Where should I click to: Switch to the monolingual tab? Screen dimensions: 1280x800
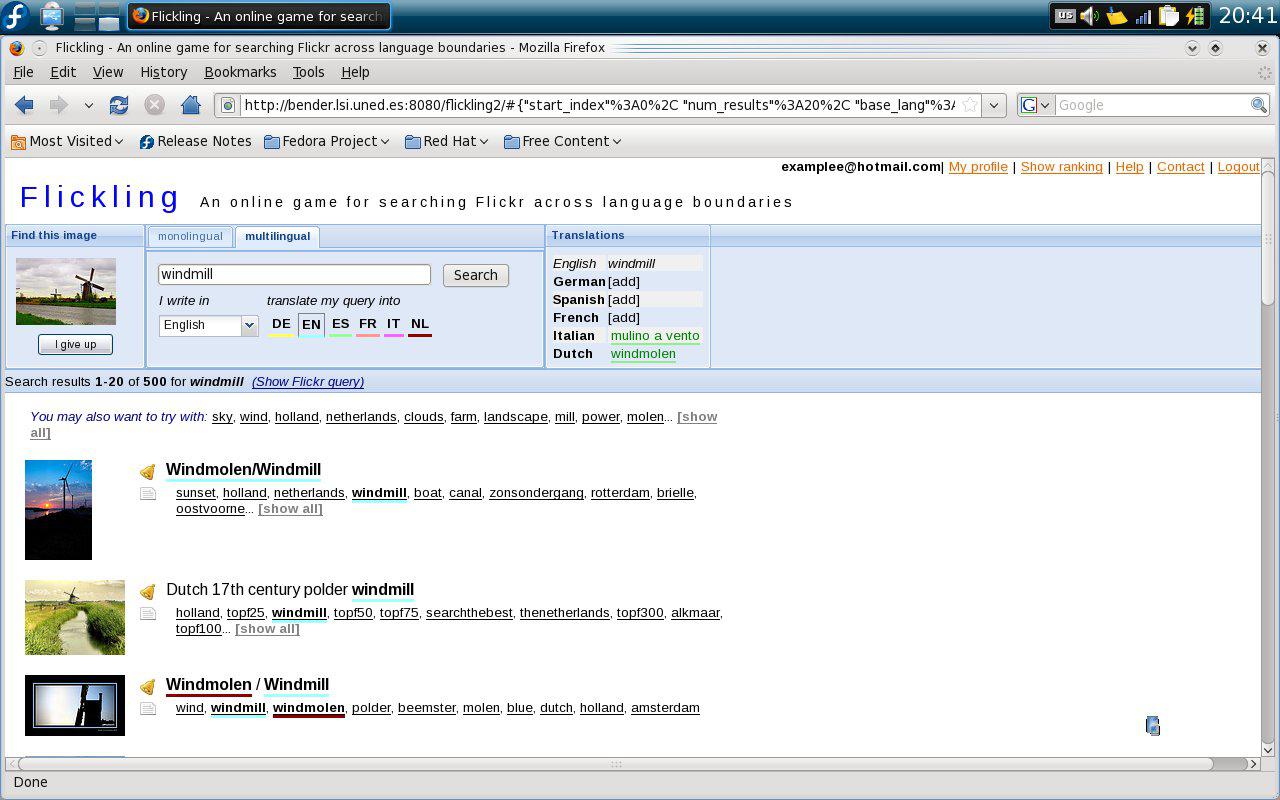190,237
